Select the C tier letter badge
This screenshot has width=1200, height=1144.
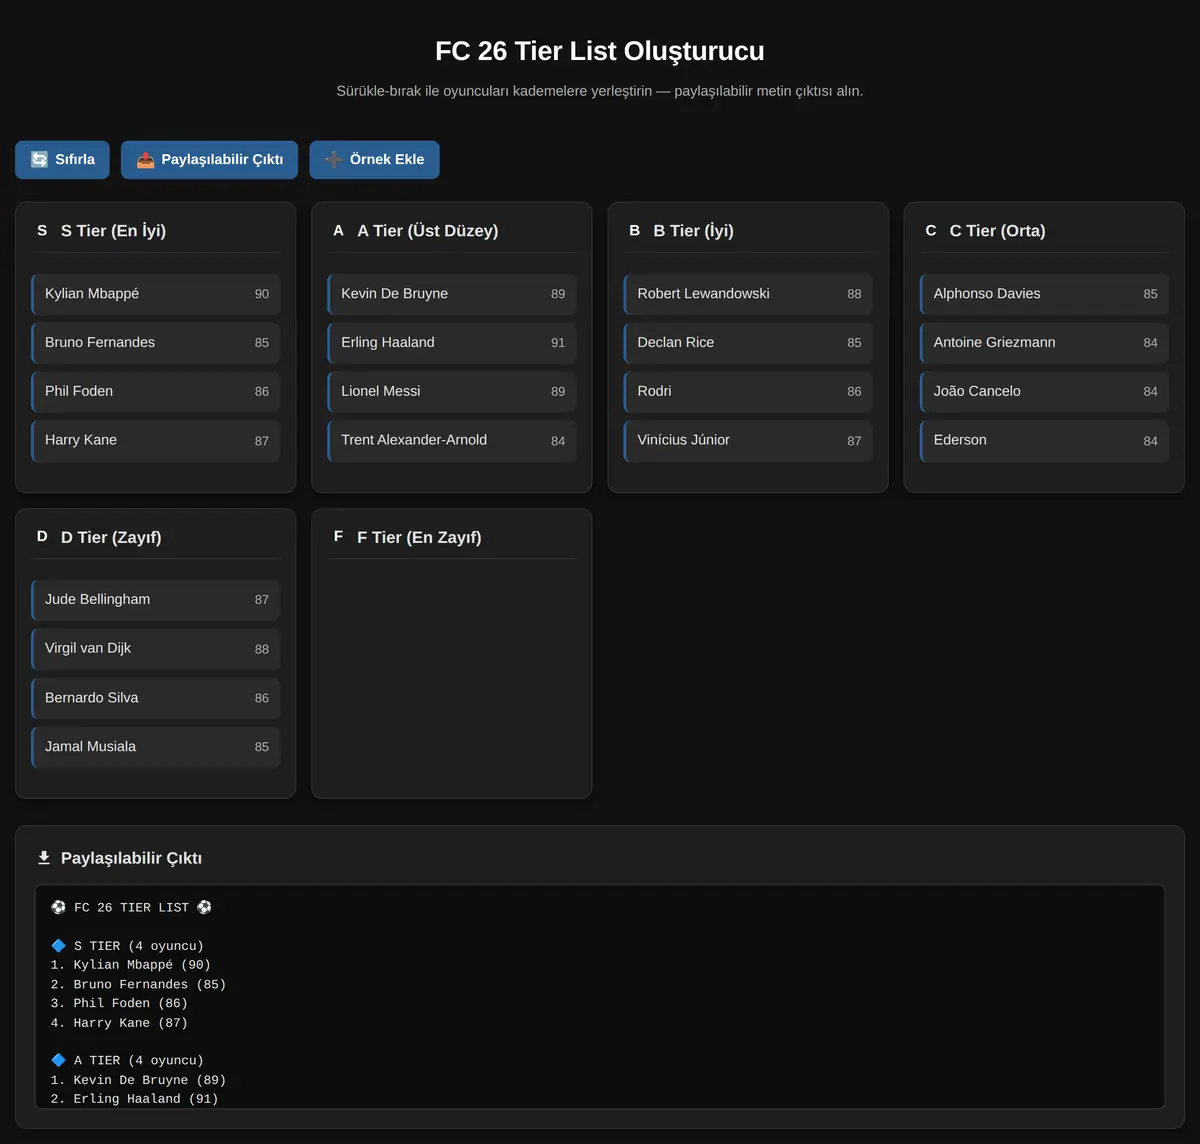click(x=931, y=231)
